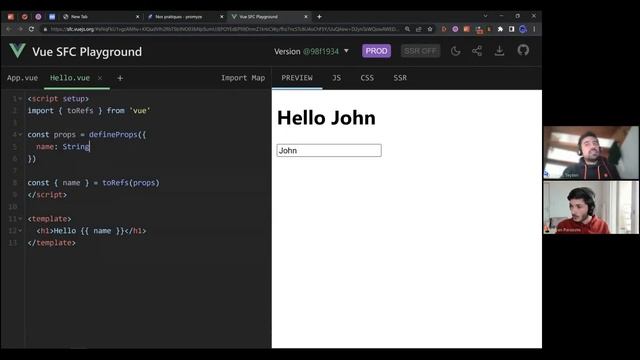
Task: Open the blue pinned tab
Action: (52, 17)
